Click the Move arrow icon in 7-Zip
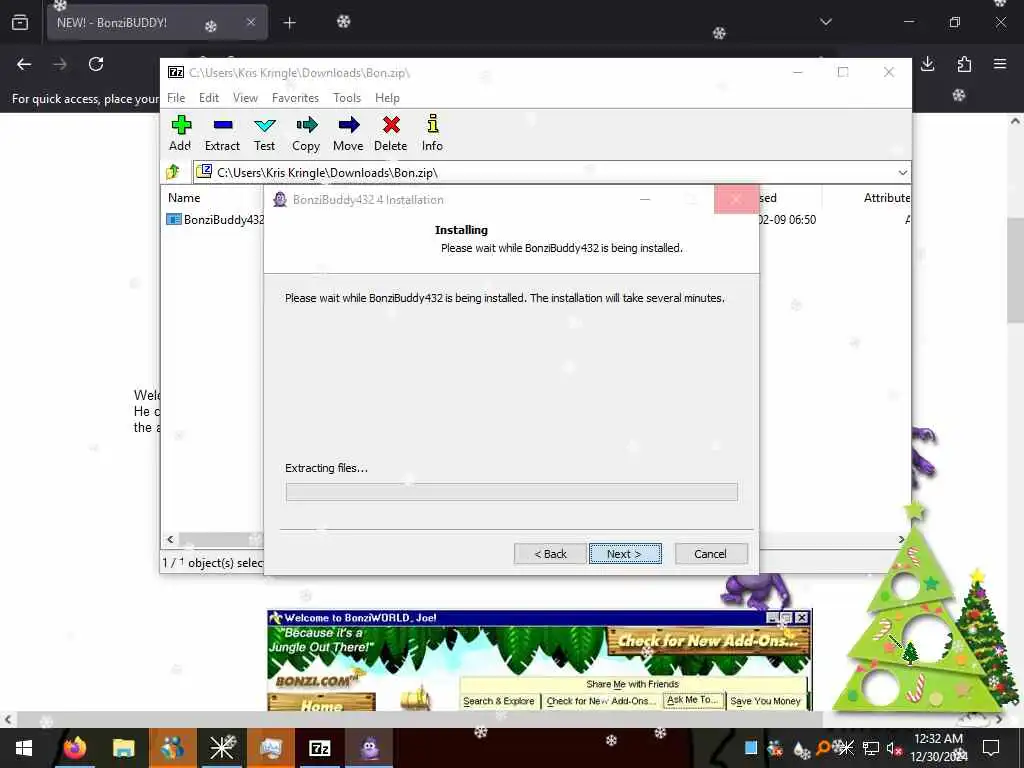The height and width of the screenshot is (768, 1024). pyautogui.click(x=348, y=134)
